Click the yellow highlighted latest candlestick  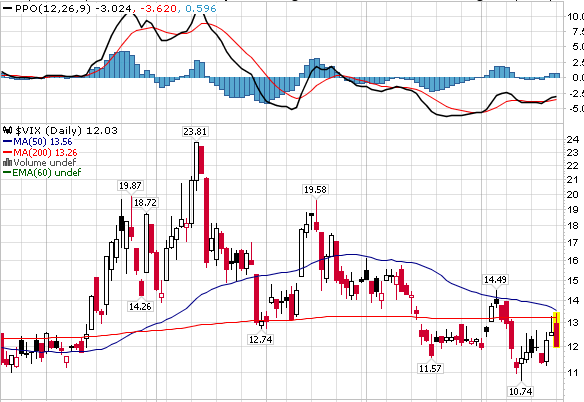[557, 330]
